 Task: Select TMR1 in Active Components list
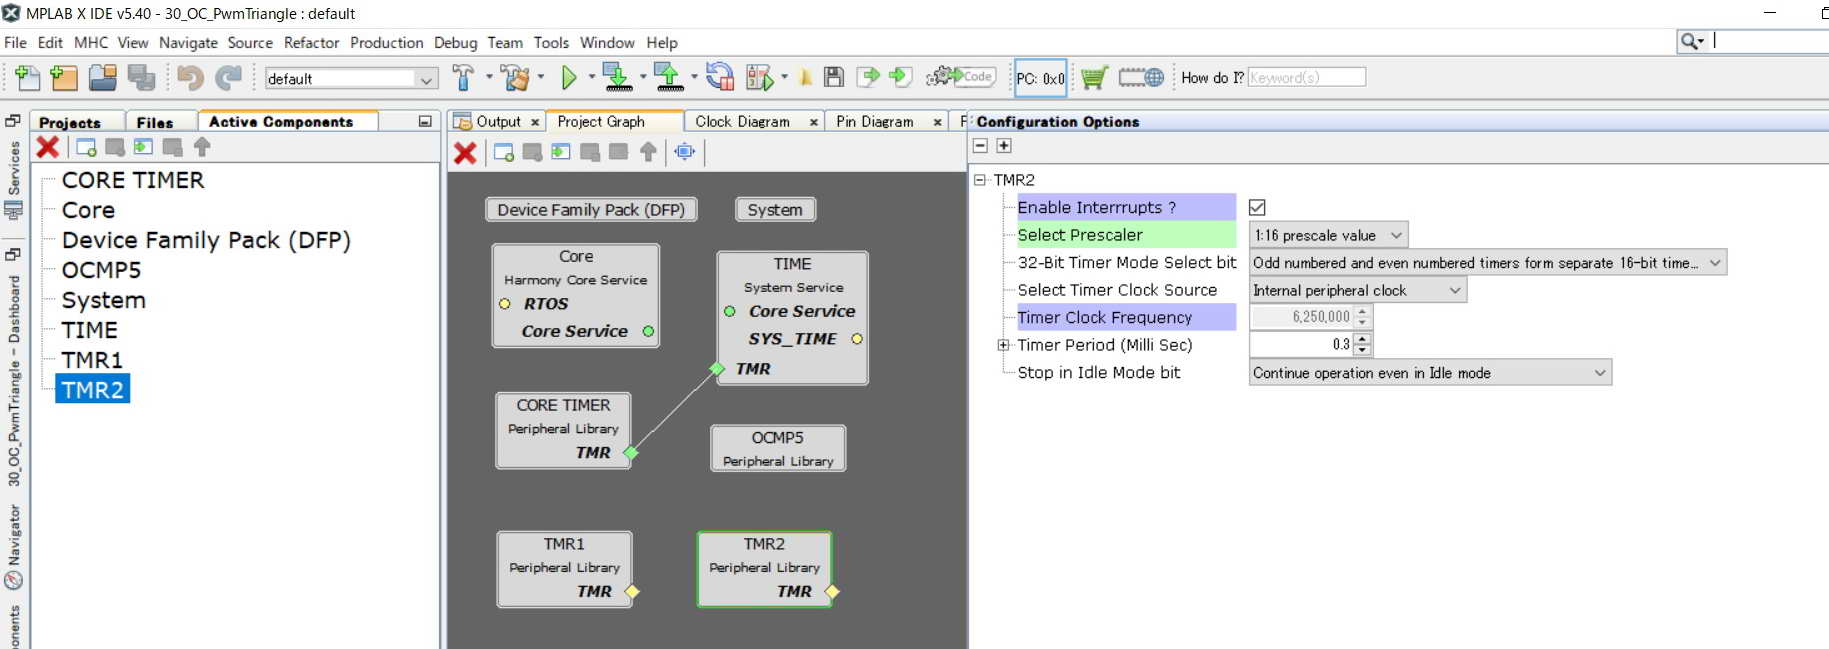coord(92,360)
